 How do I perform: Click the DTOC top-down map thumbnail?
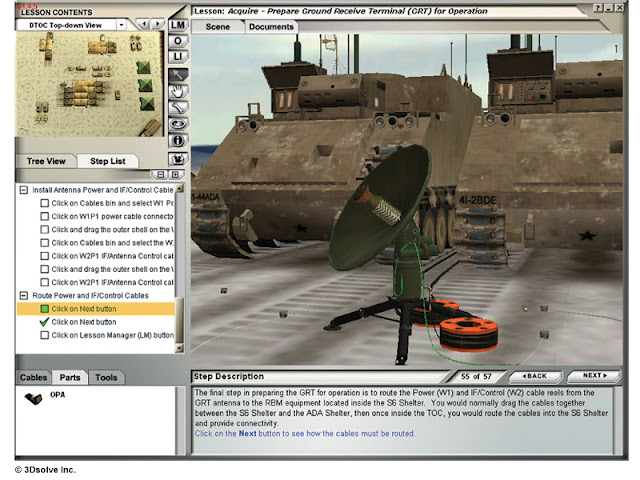click(x=89, y=84)
